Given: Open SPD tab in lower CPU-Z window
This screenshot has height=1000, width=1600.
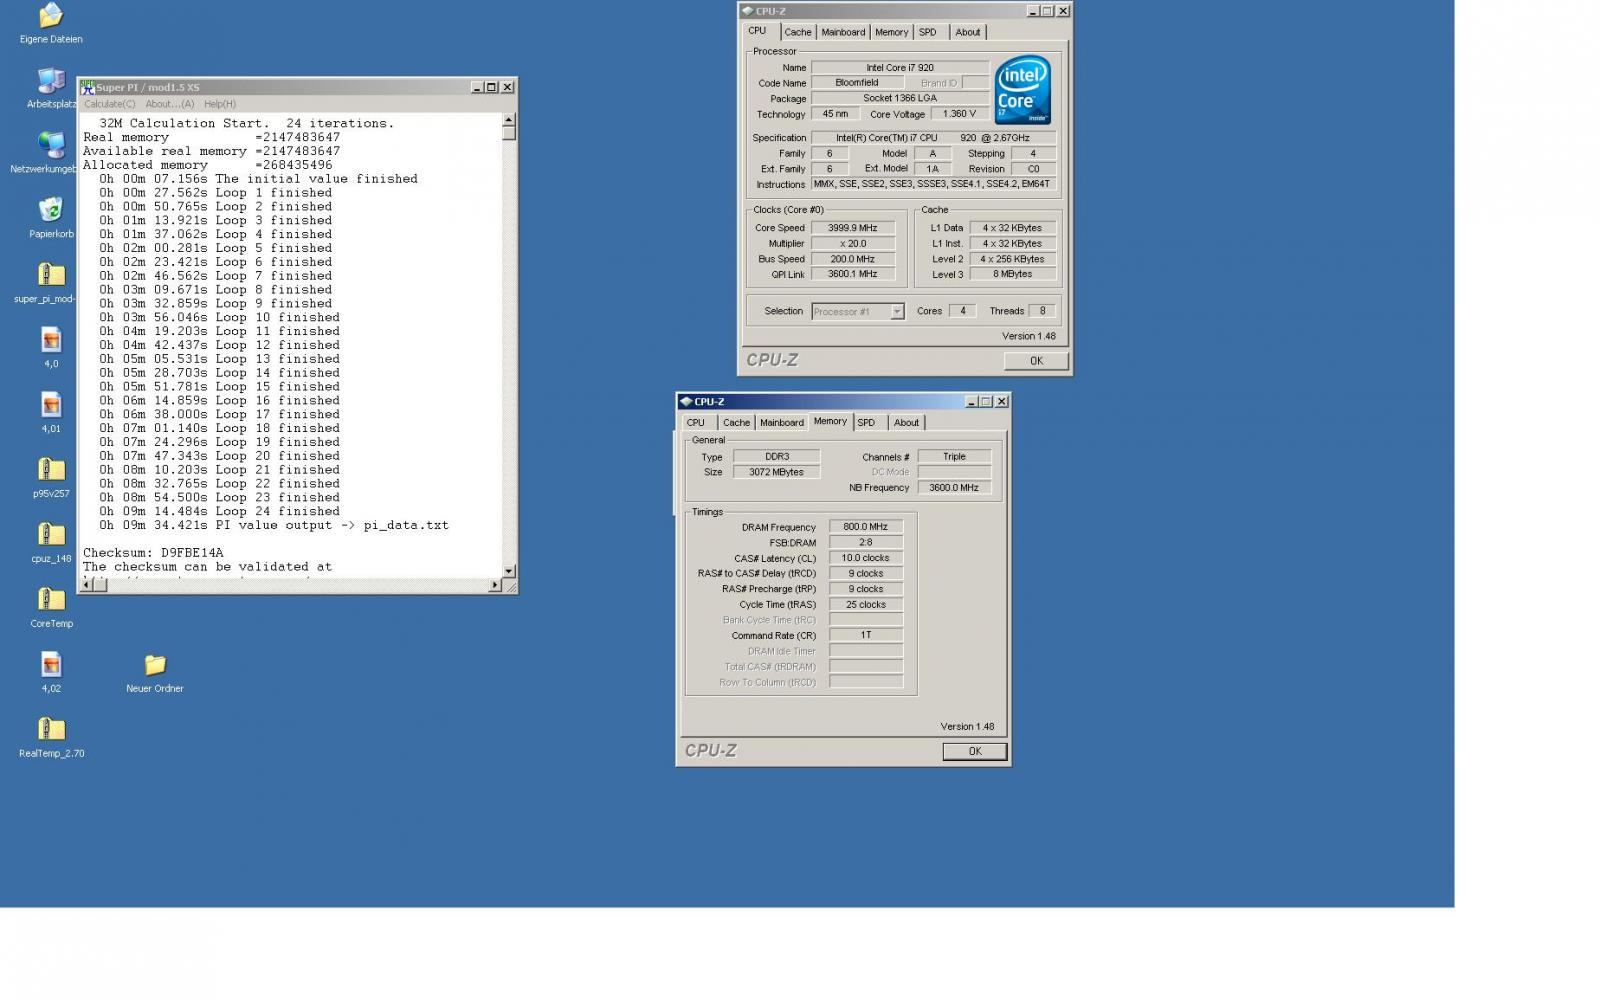Looking at the screenshot, I should tap(866, 422).
